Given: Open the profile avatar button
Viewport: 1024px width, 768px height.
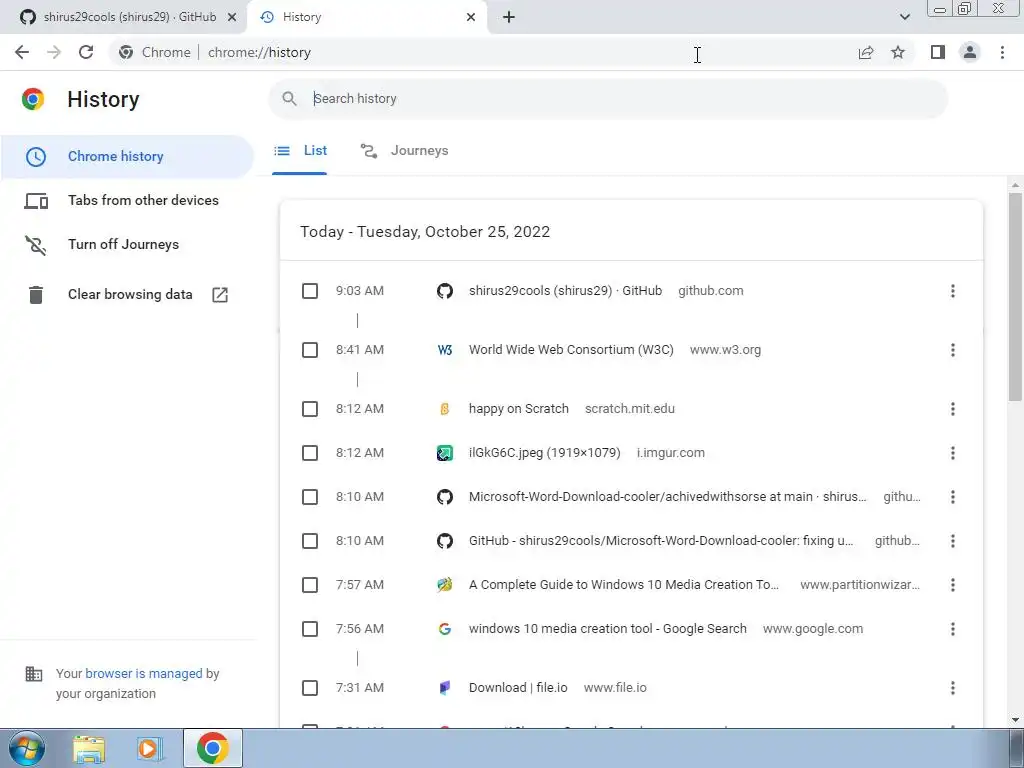Looking at the screenshot, I should tap(970, 52).
